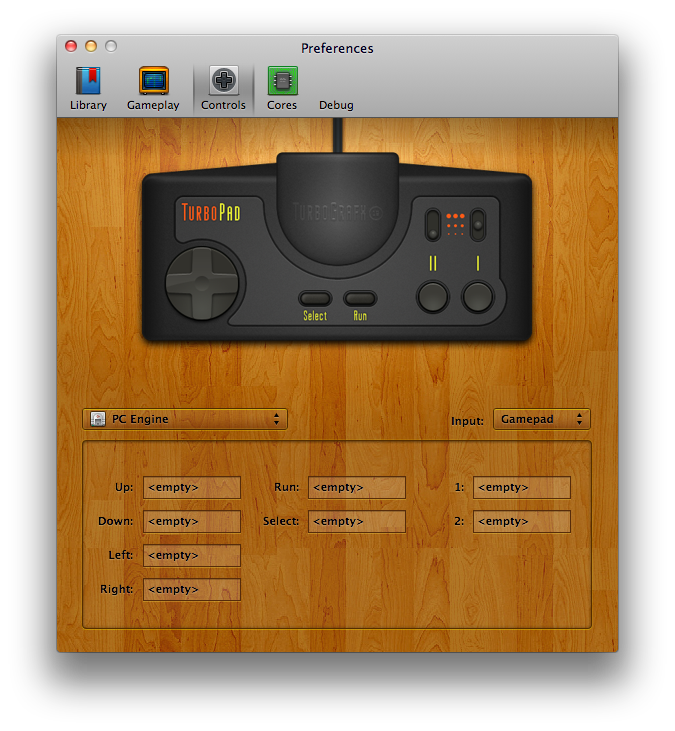Click the Left key binding field

point(192,555)
